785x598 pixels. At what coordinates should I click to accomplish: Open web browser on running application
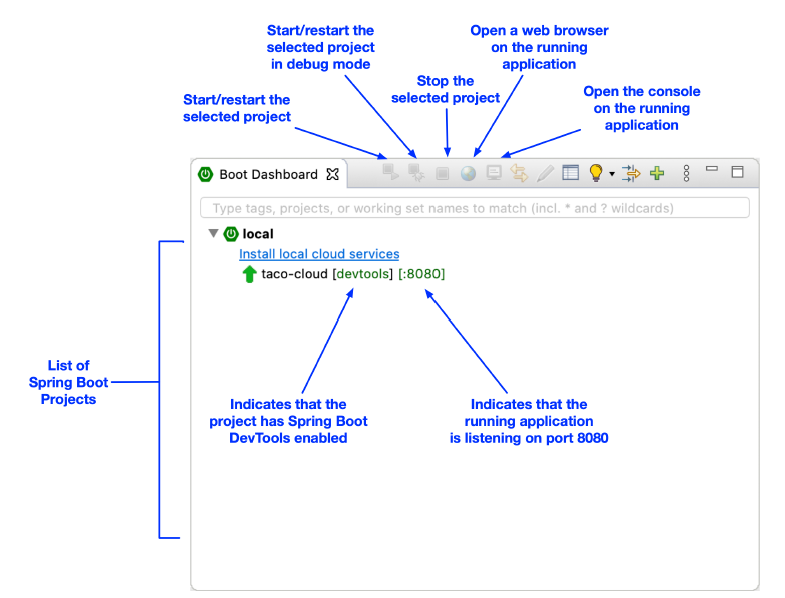[x=468, y=174]
